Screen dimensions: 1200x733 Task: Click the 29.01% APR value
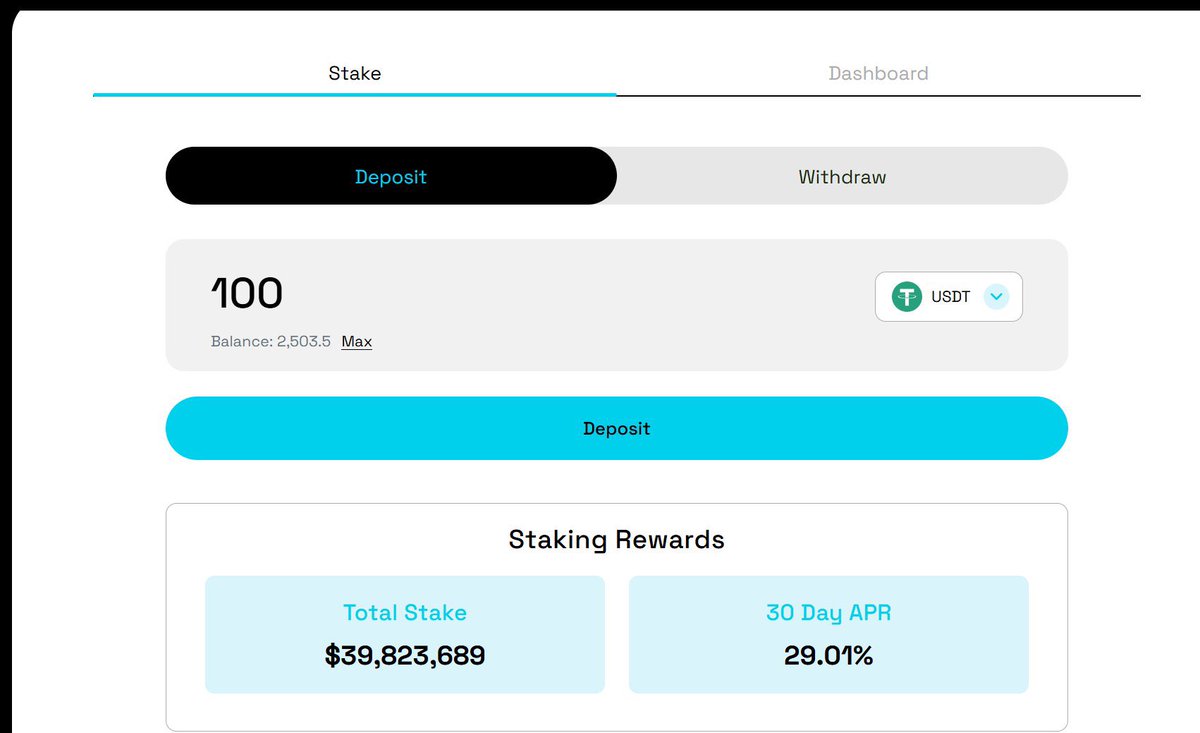tap(828, 656)
